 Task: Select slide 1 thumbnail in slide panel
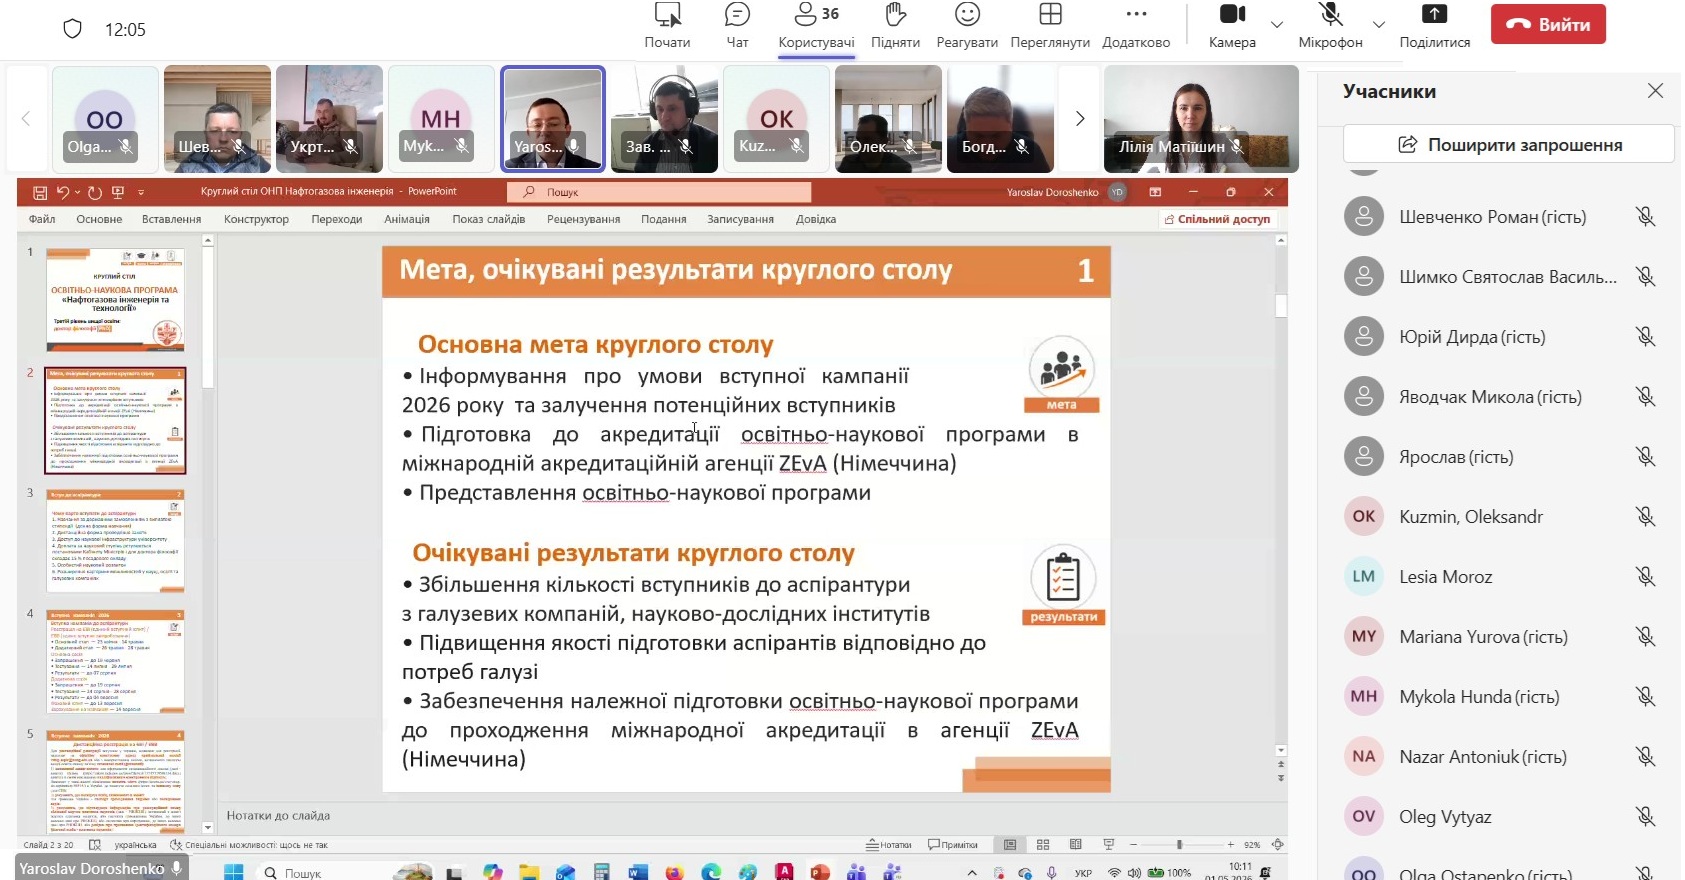tap(115, 300)
